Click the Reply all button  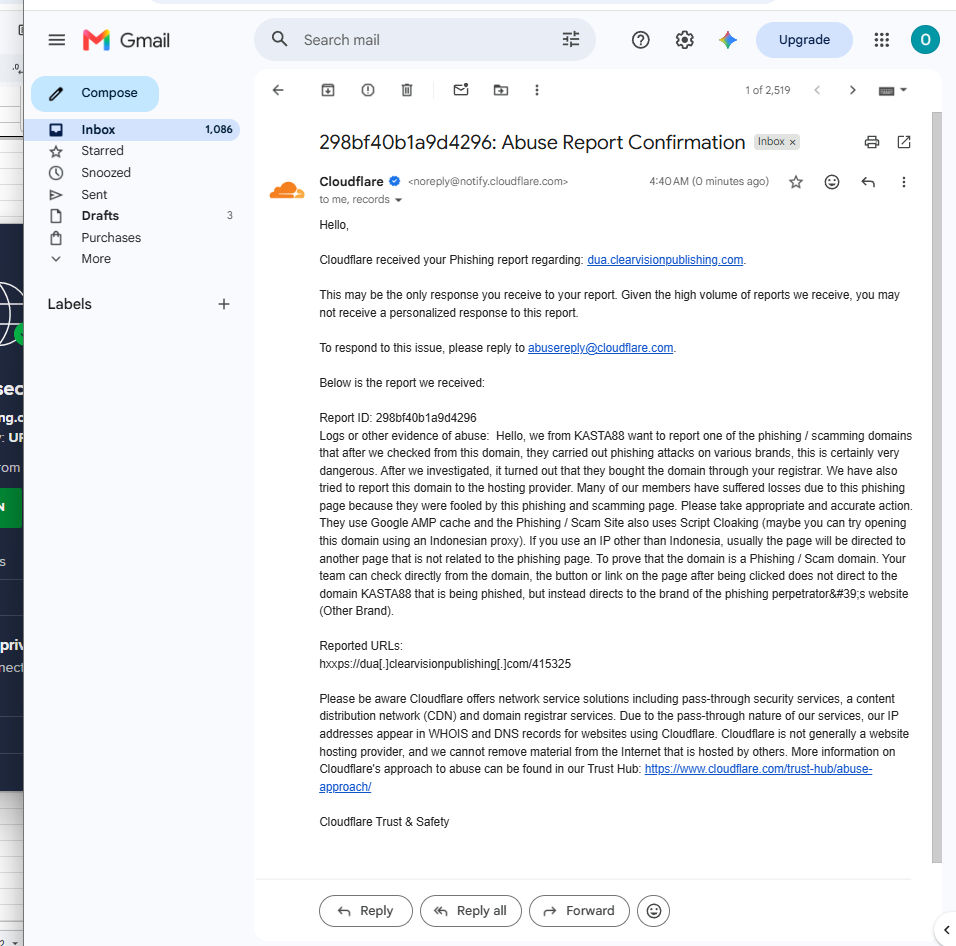pos(471,911)
